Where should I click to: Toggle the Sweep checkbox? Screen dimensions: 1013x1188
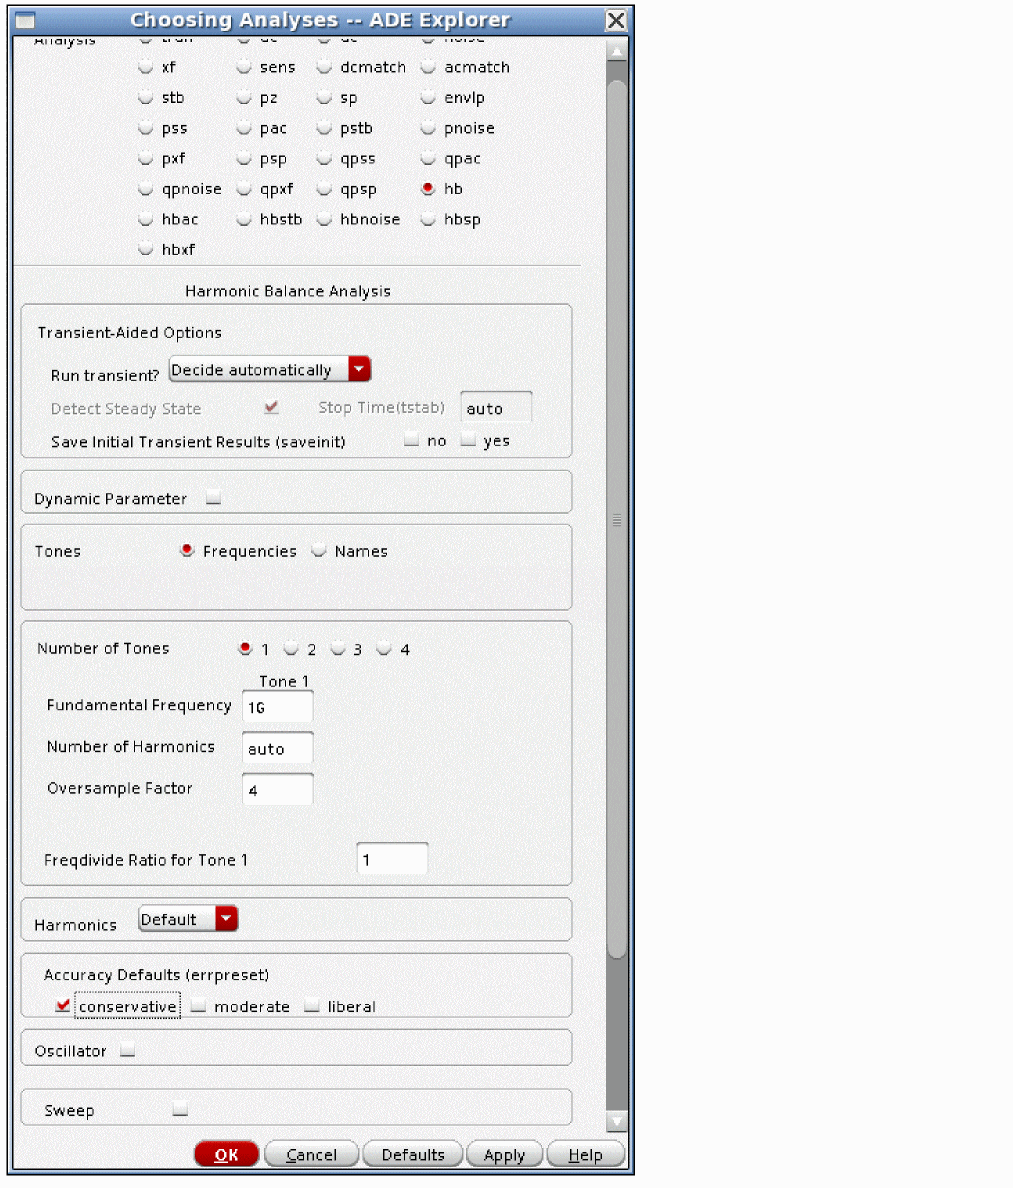180,1109
